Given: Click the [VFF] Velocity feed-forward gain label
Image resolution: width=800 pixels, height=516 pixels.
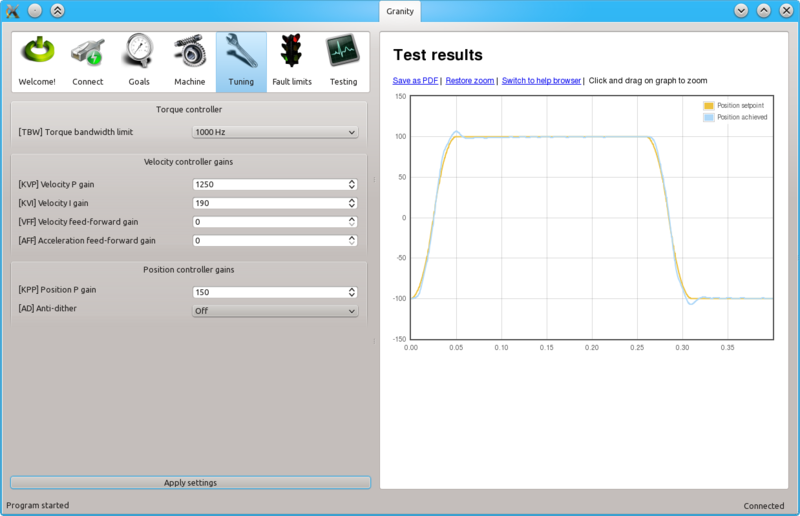Looking at the screenshot, I should 78,222.
